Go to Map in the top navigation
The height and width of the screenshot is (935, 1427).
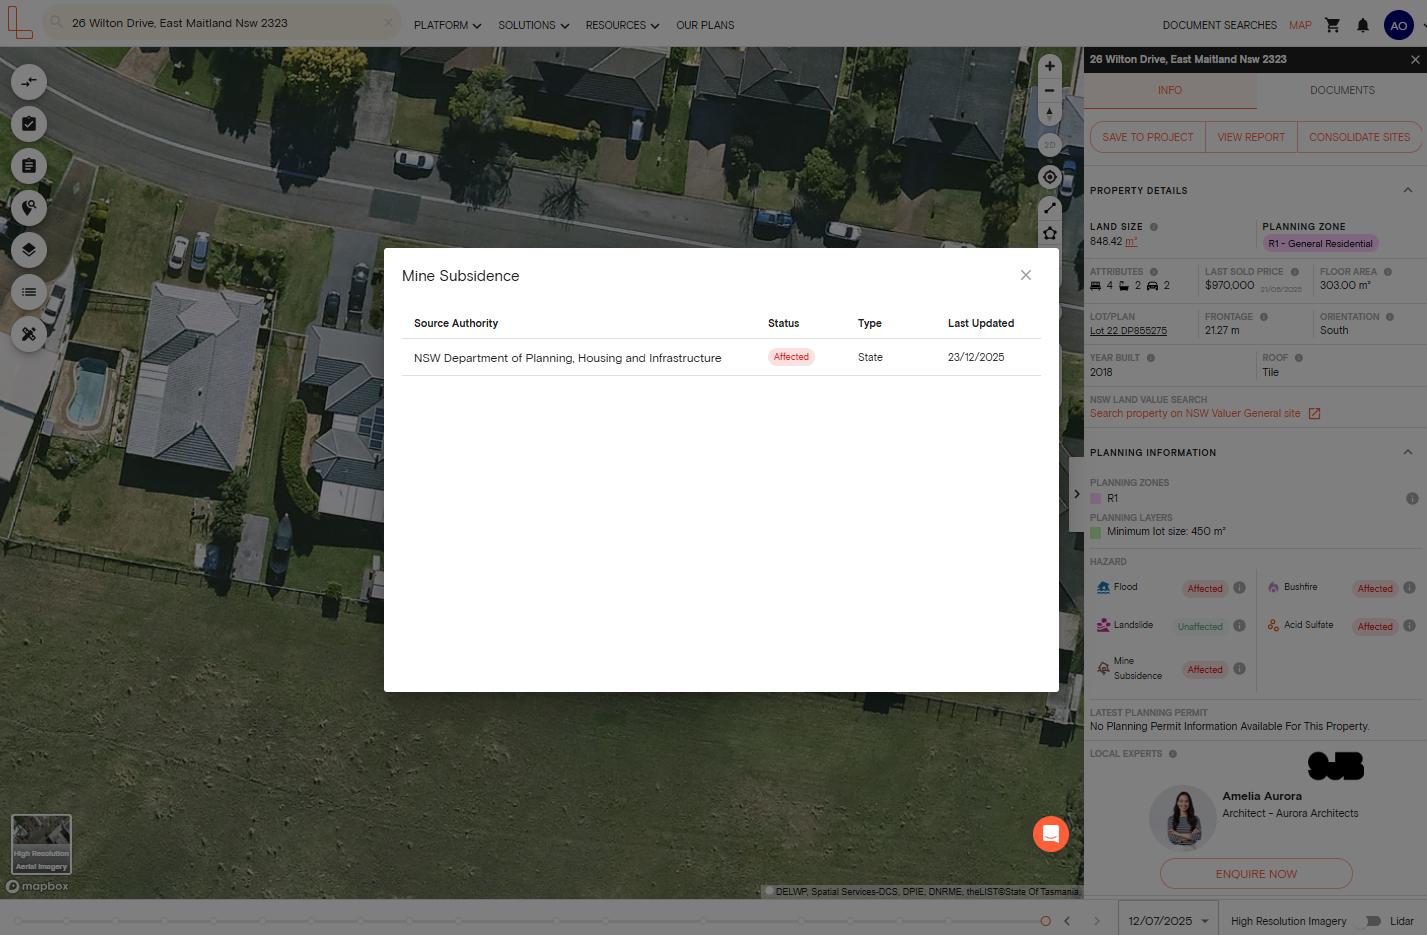1300,25
